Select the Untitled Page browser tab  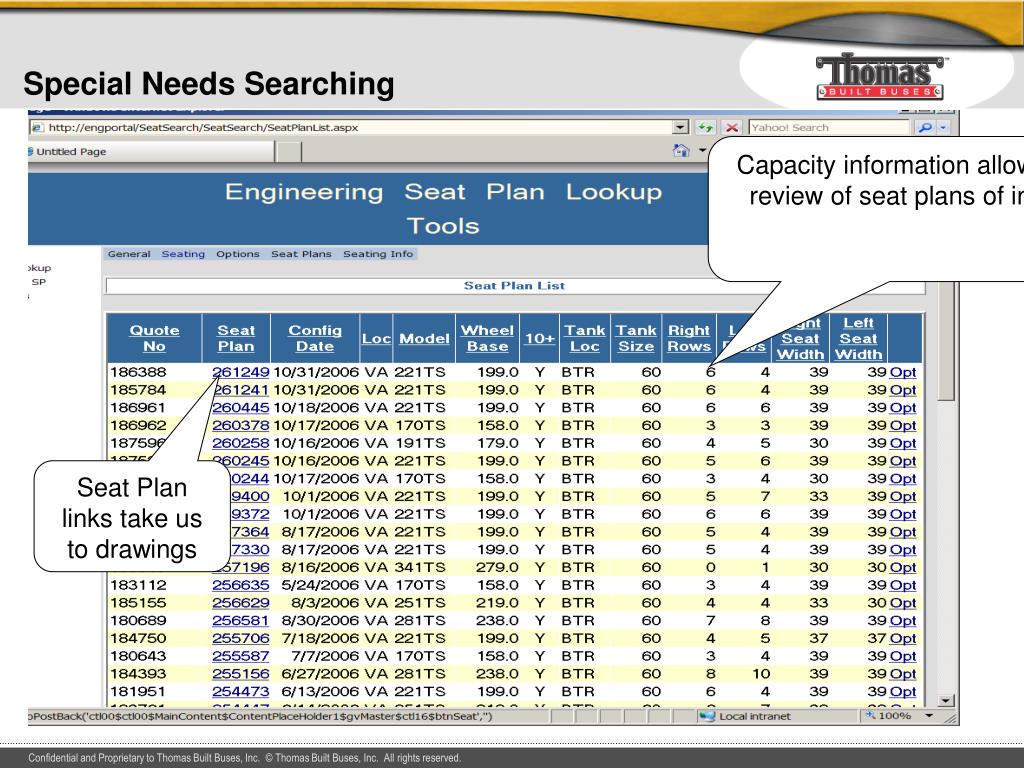point(150,152)
